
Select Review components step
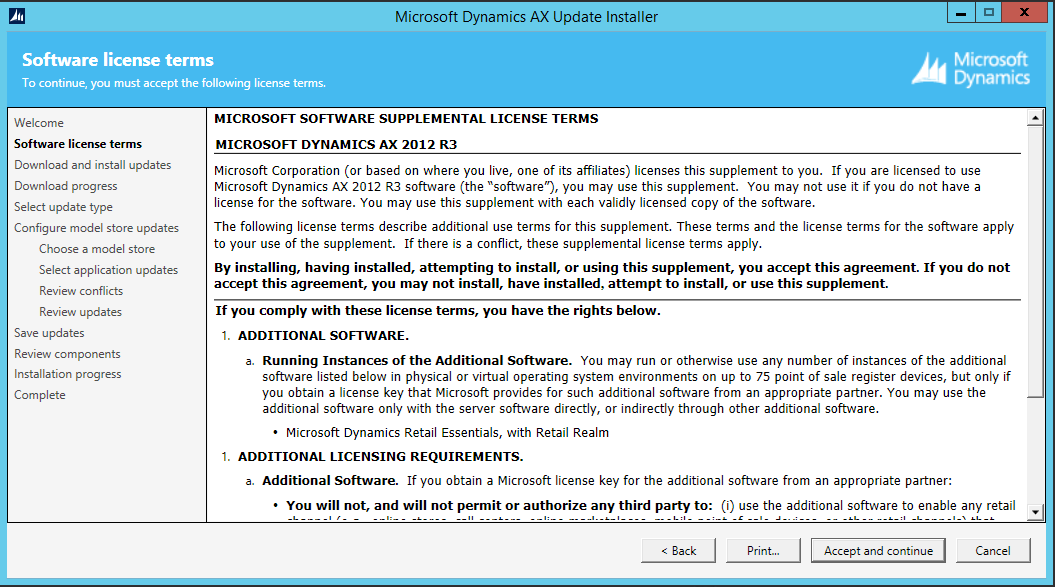pyautogui.click(x=67, y=353)
